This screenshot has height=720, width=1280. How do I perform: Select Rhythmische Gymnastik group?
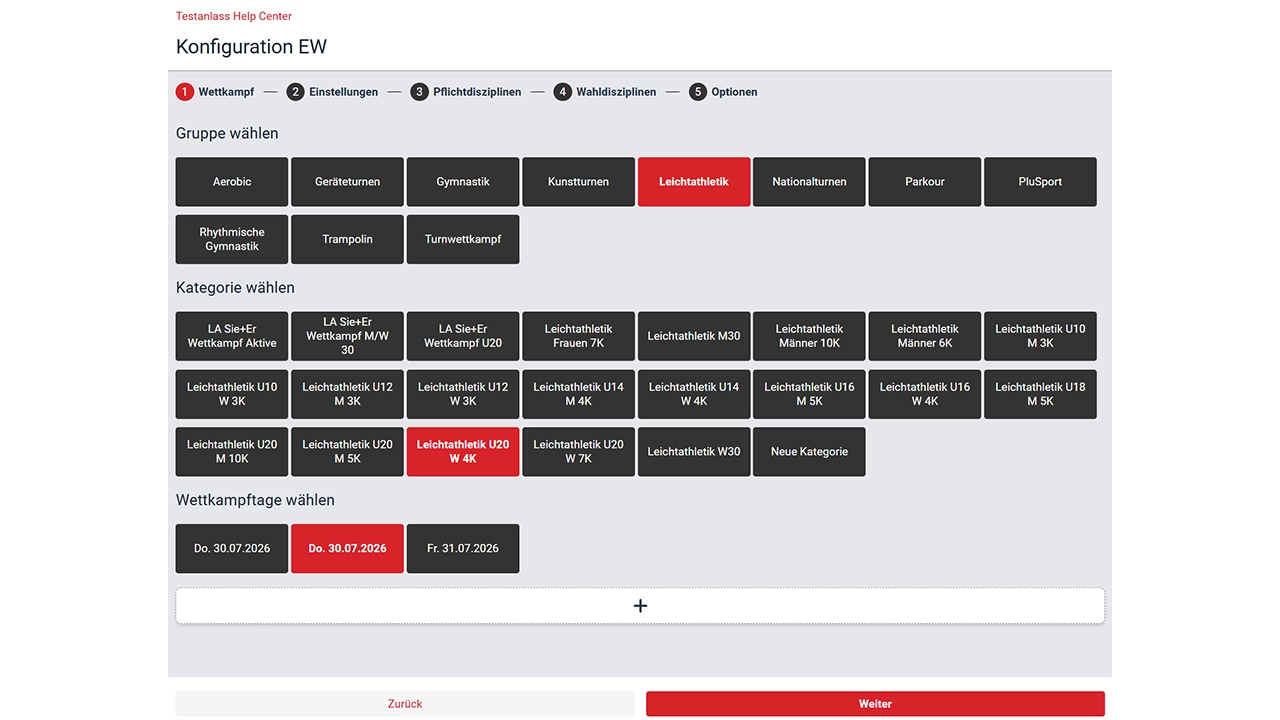232,240
